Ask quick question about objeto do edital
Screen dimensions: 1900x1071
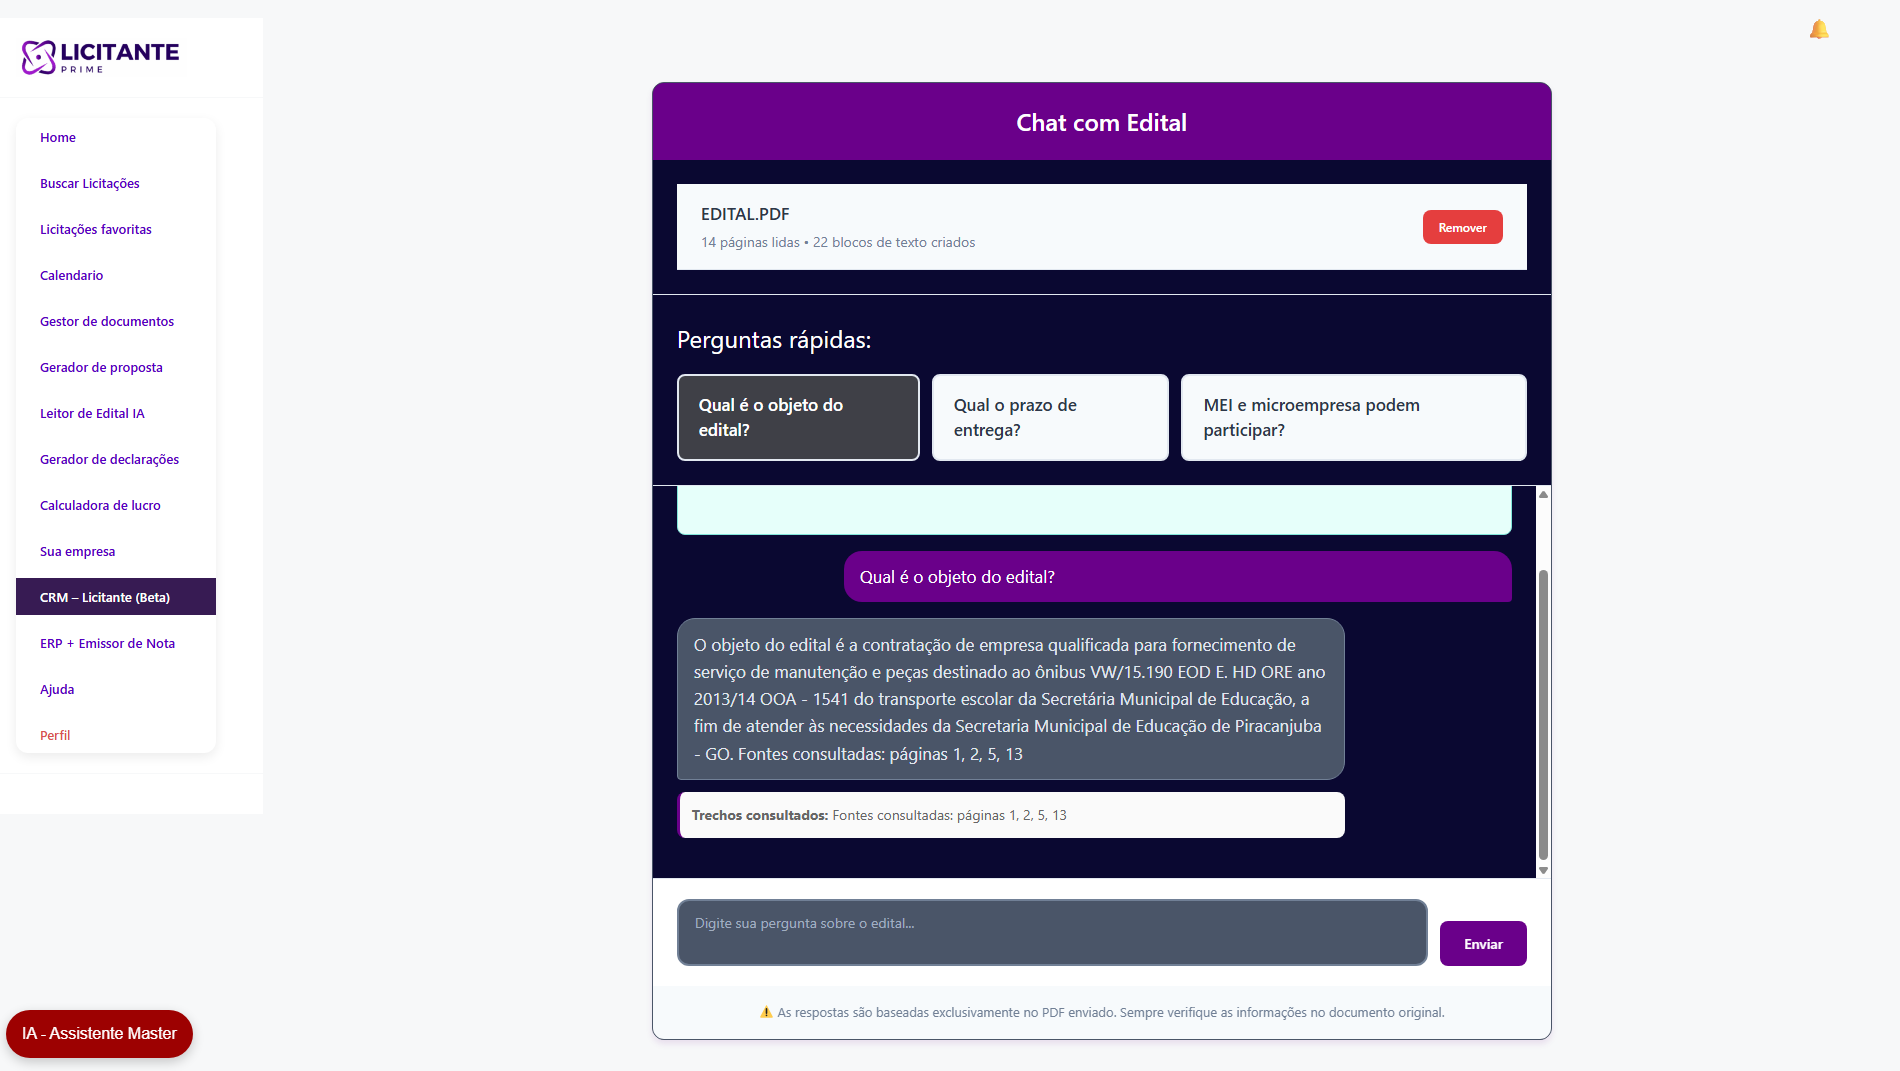click(x=798, y=418)
